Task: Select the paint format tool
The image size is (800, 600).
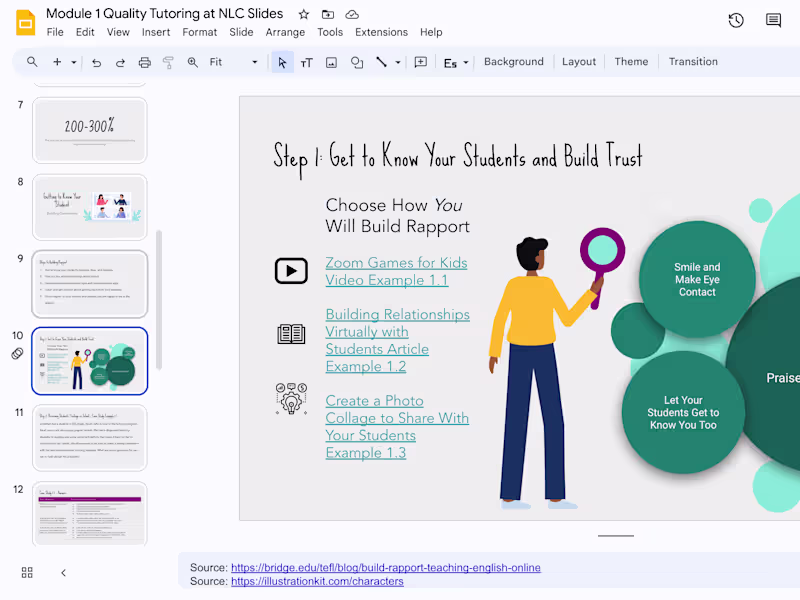Action: tap(168, 62)
